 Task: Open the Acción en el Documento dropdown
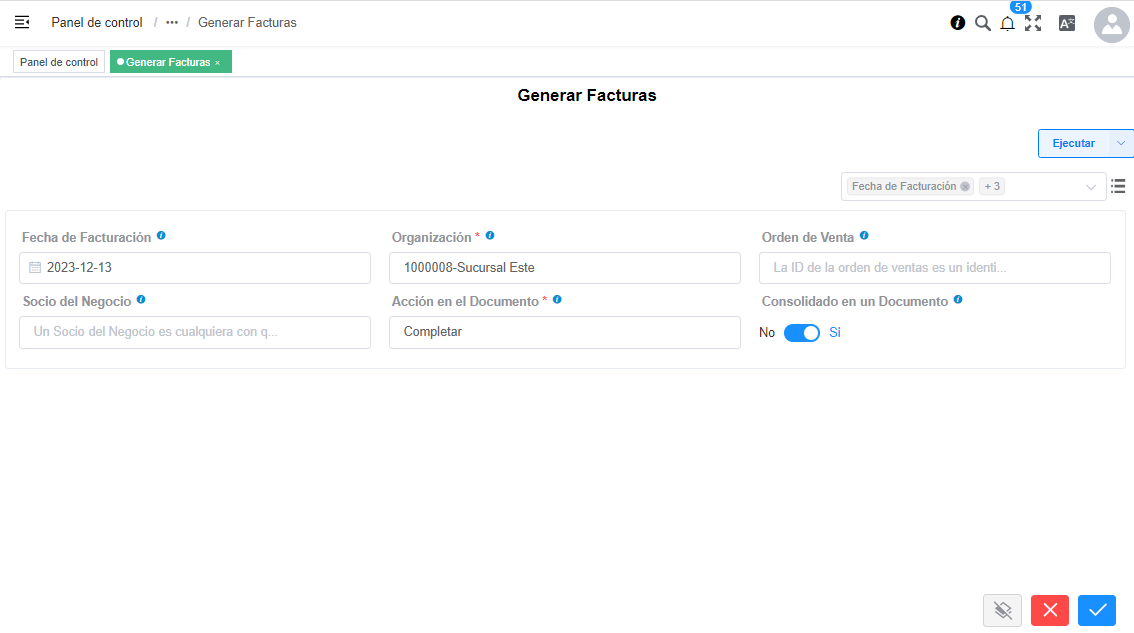[x=564, y=332]
